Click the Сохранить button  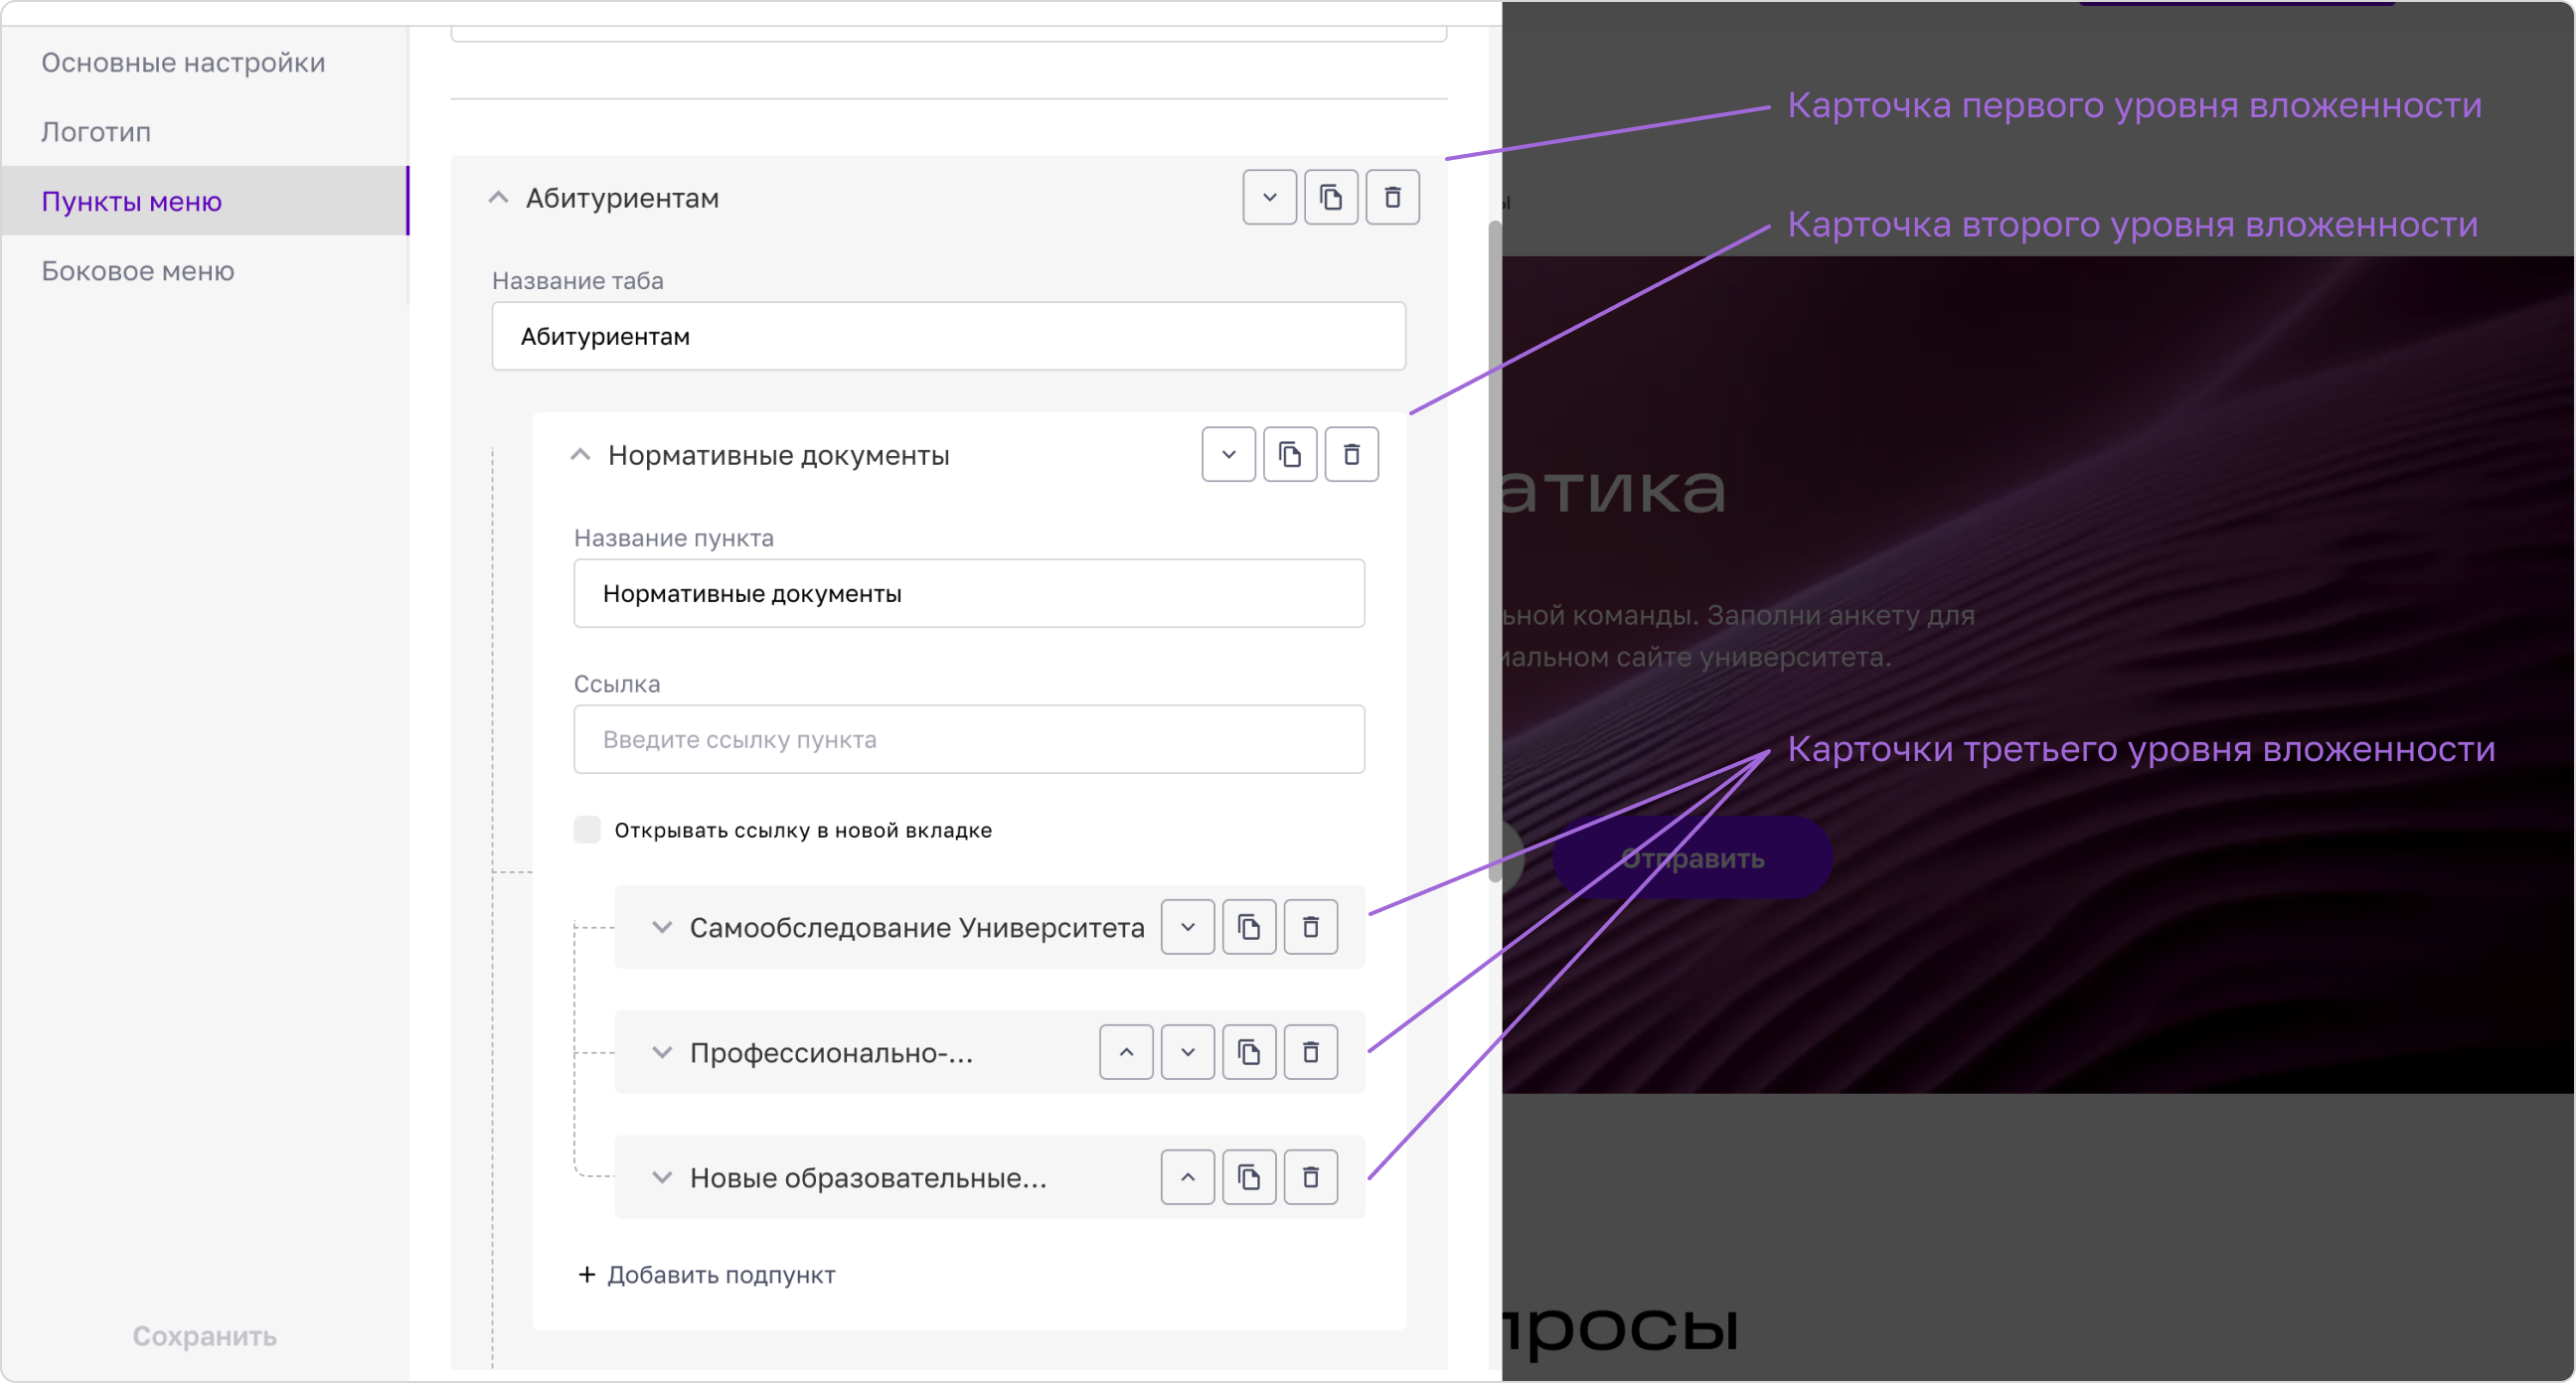[x=204, y=1336]
